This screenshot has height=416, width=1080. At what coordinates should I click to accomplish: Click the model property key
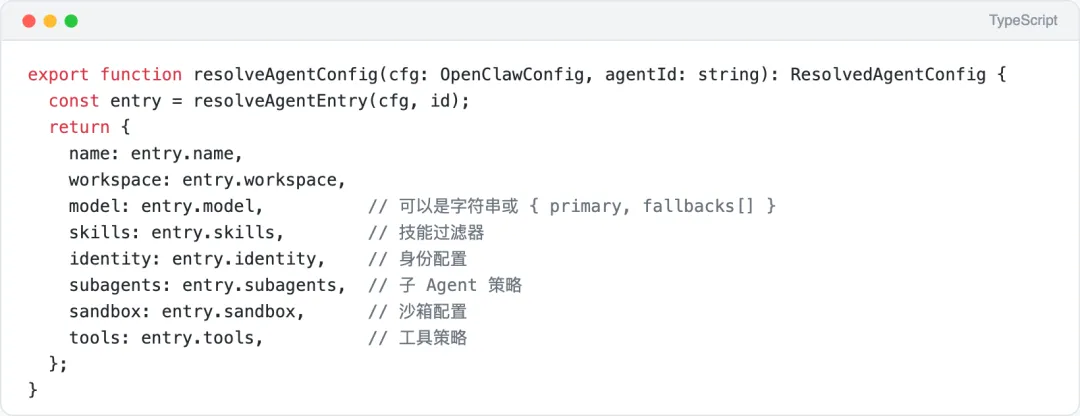tap(94, 206)
